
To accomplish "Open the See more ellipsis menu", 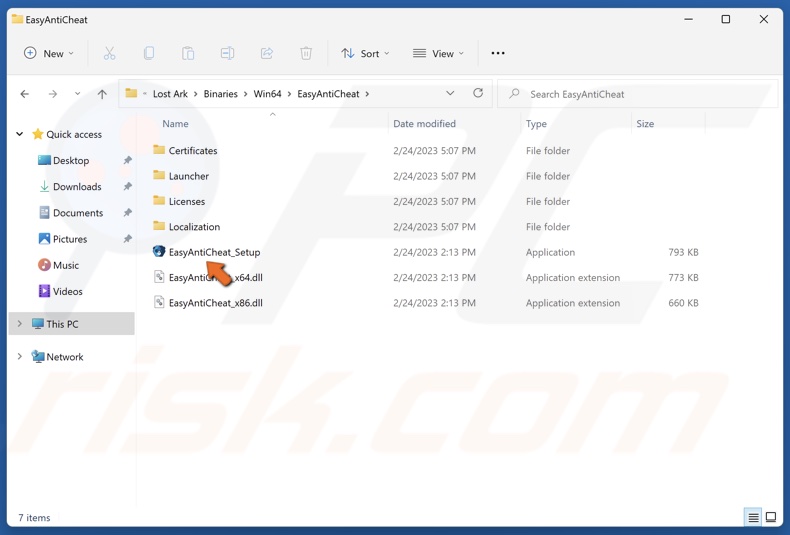I will point(498,53).
